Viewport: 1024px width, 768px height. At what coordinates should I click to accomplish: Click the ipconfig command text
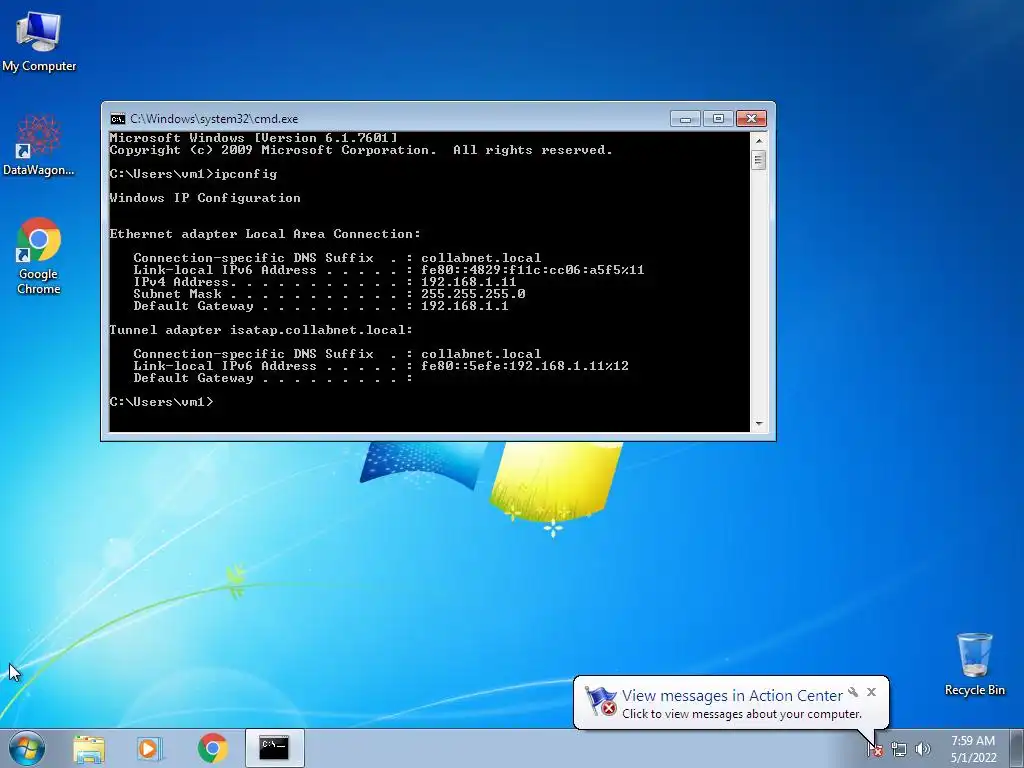point(246,174)
